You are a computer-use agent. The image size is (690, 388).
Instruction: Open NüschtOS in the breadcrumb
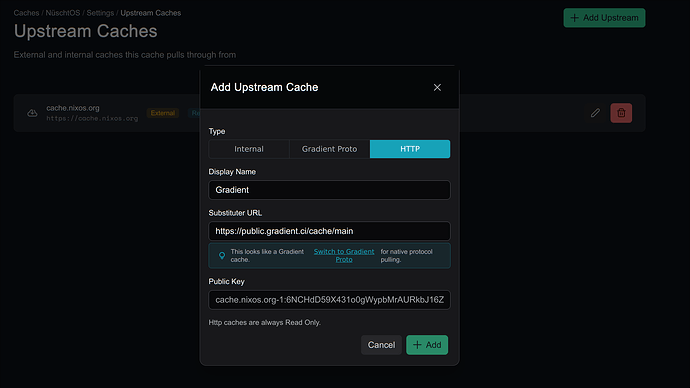63,13
